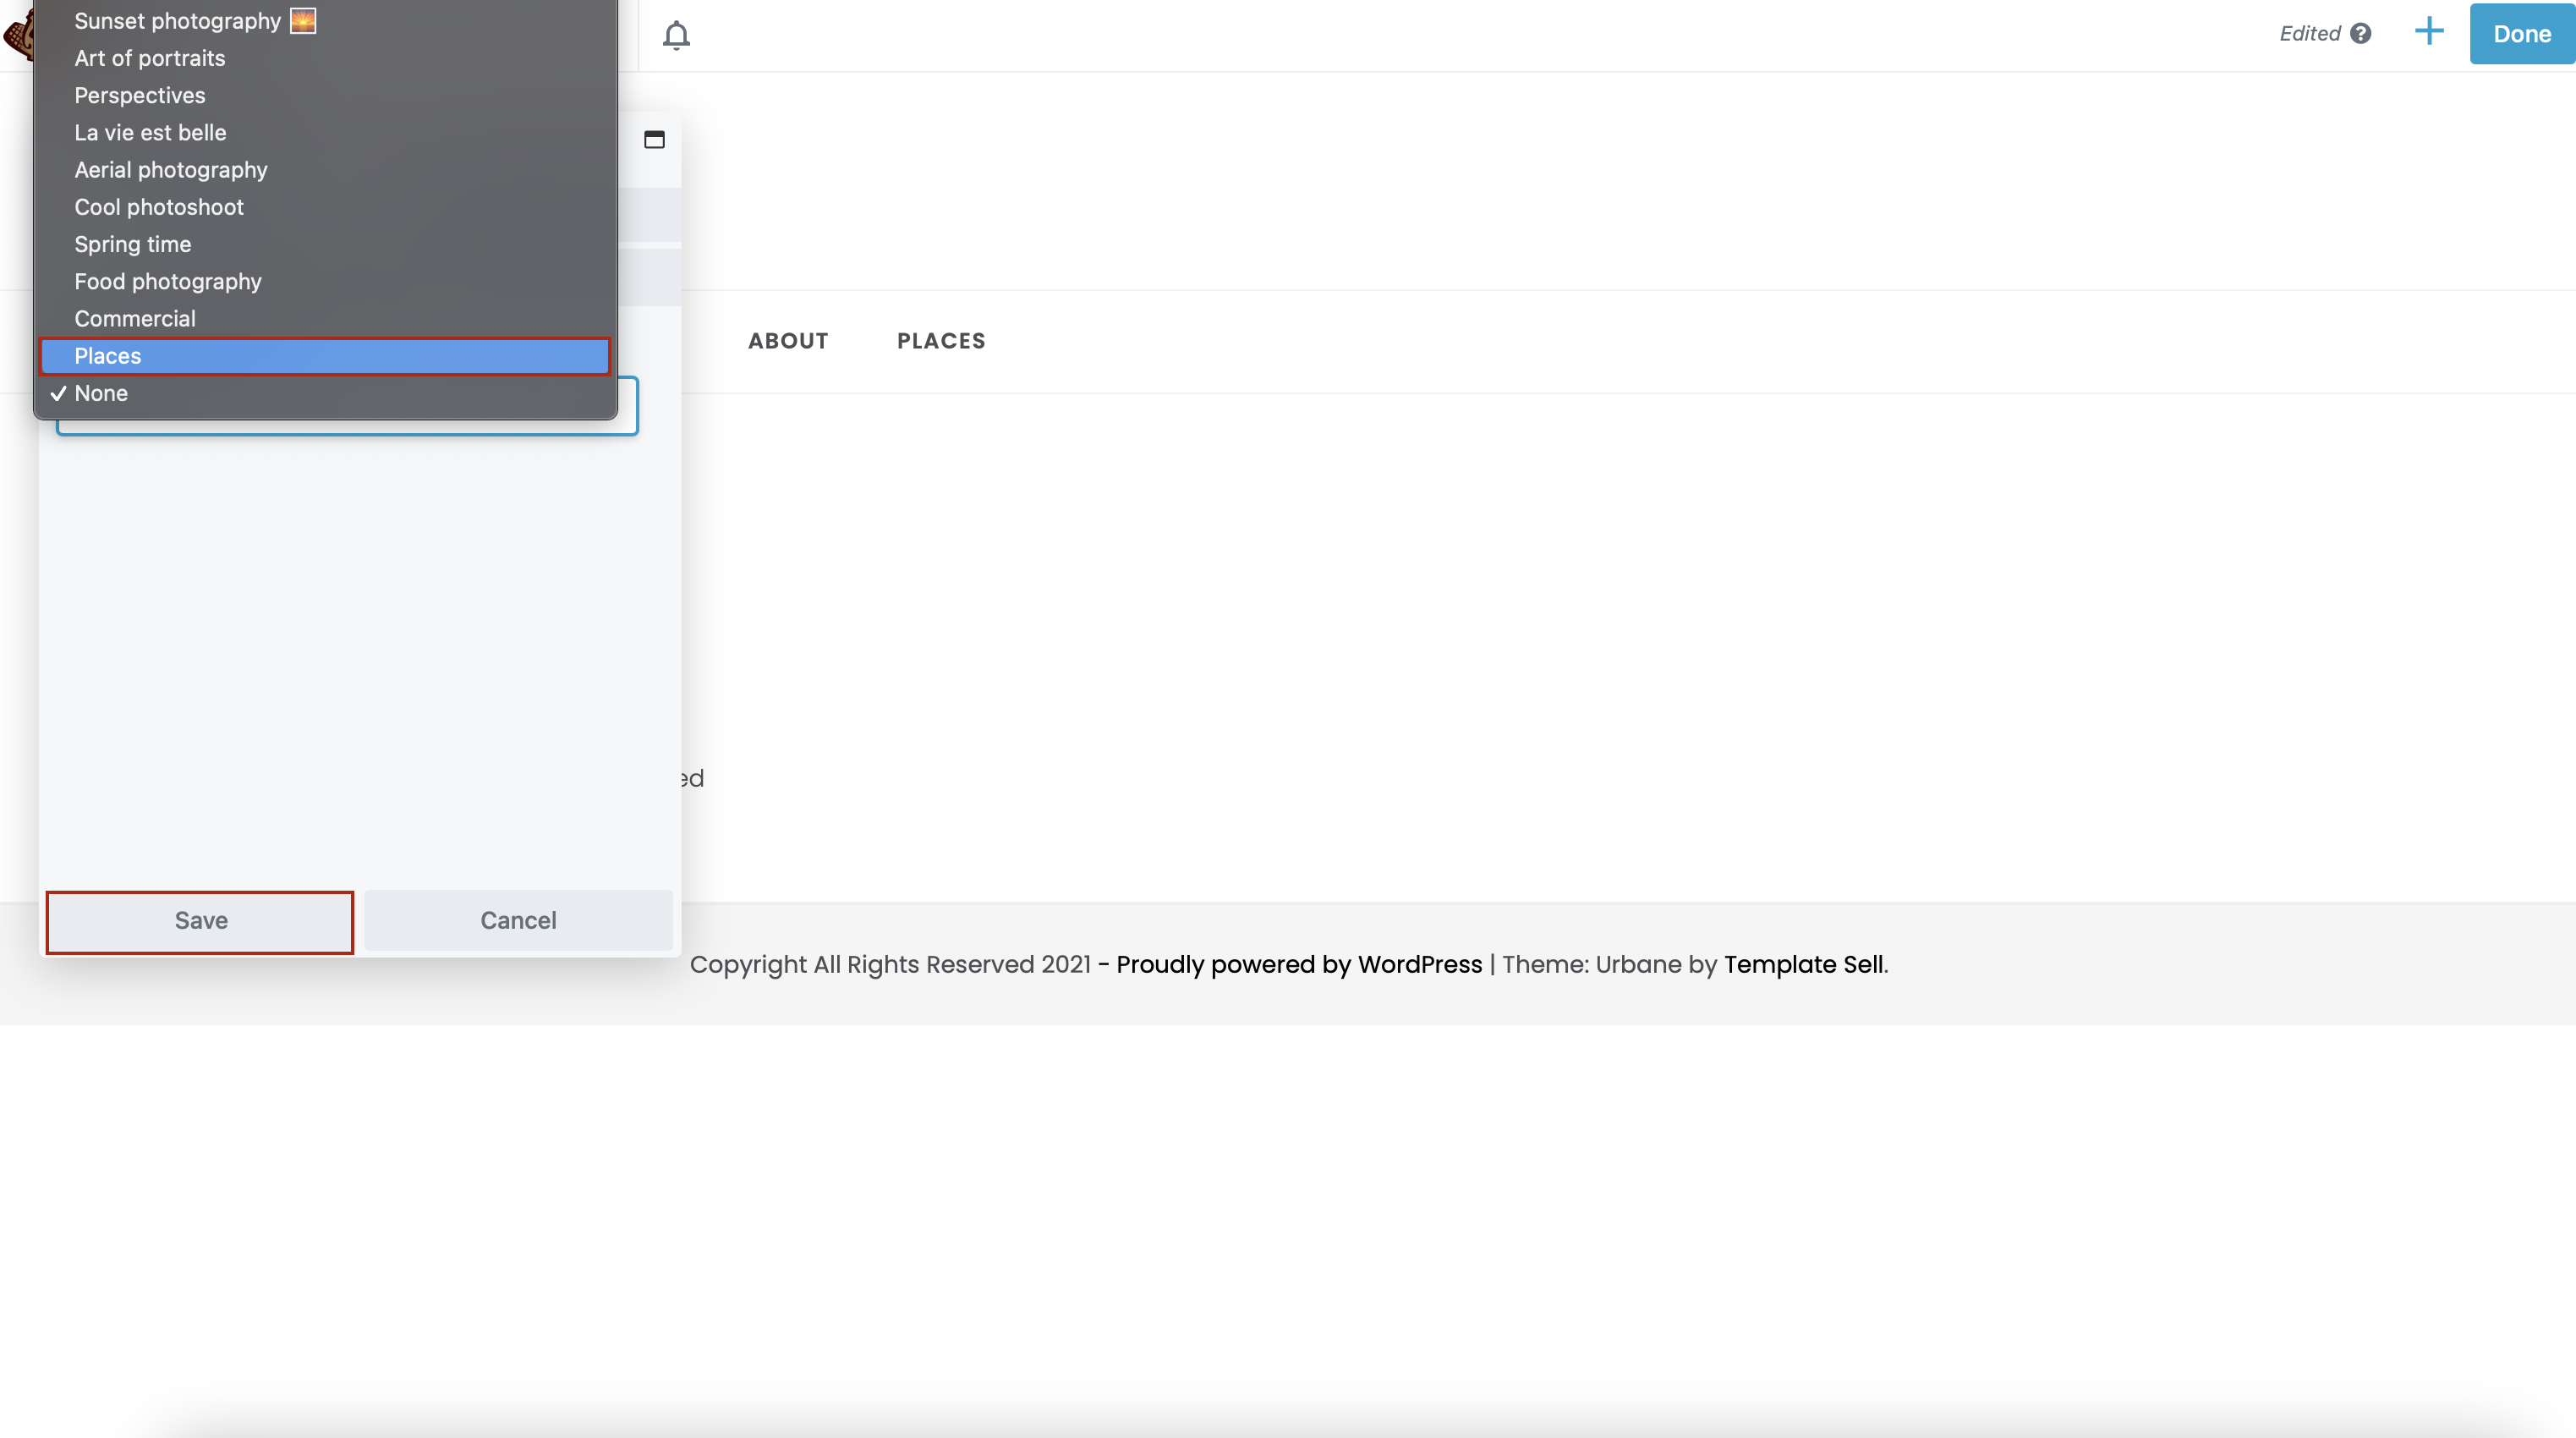Click the Done button

pos(2521,34)
